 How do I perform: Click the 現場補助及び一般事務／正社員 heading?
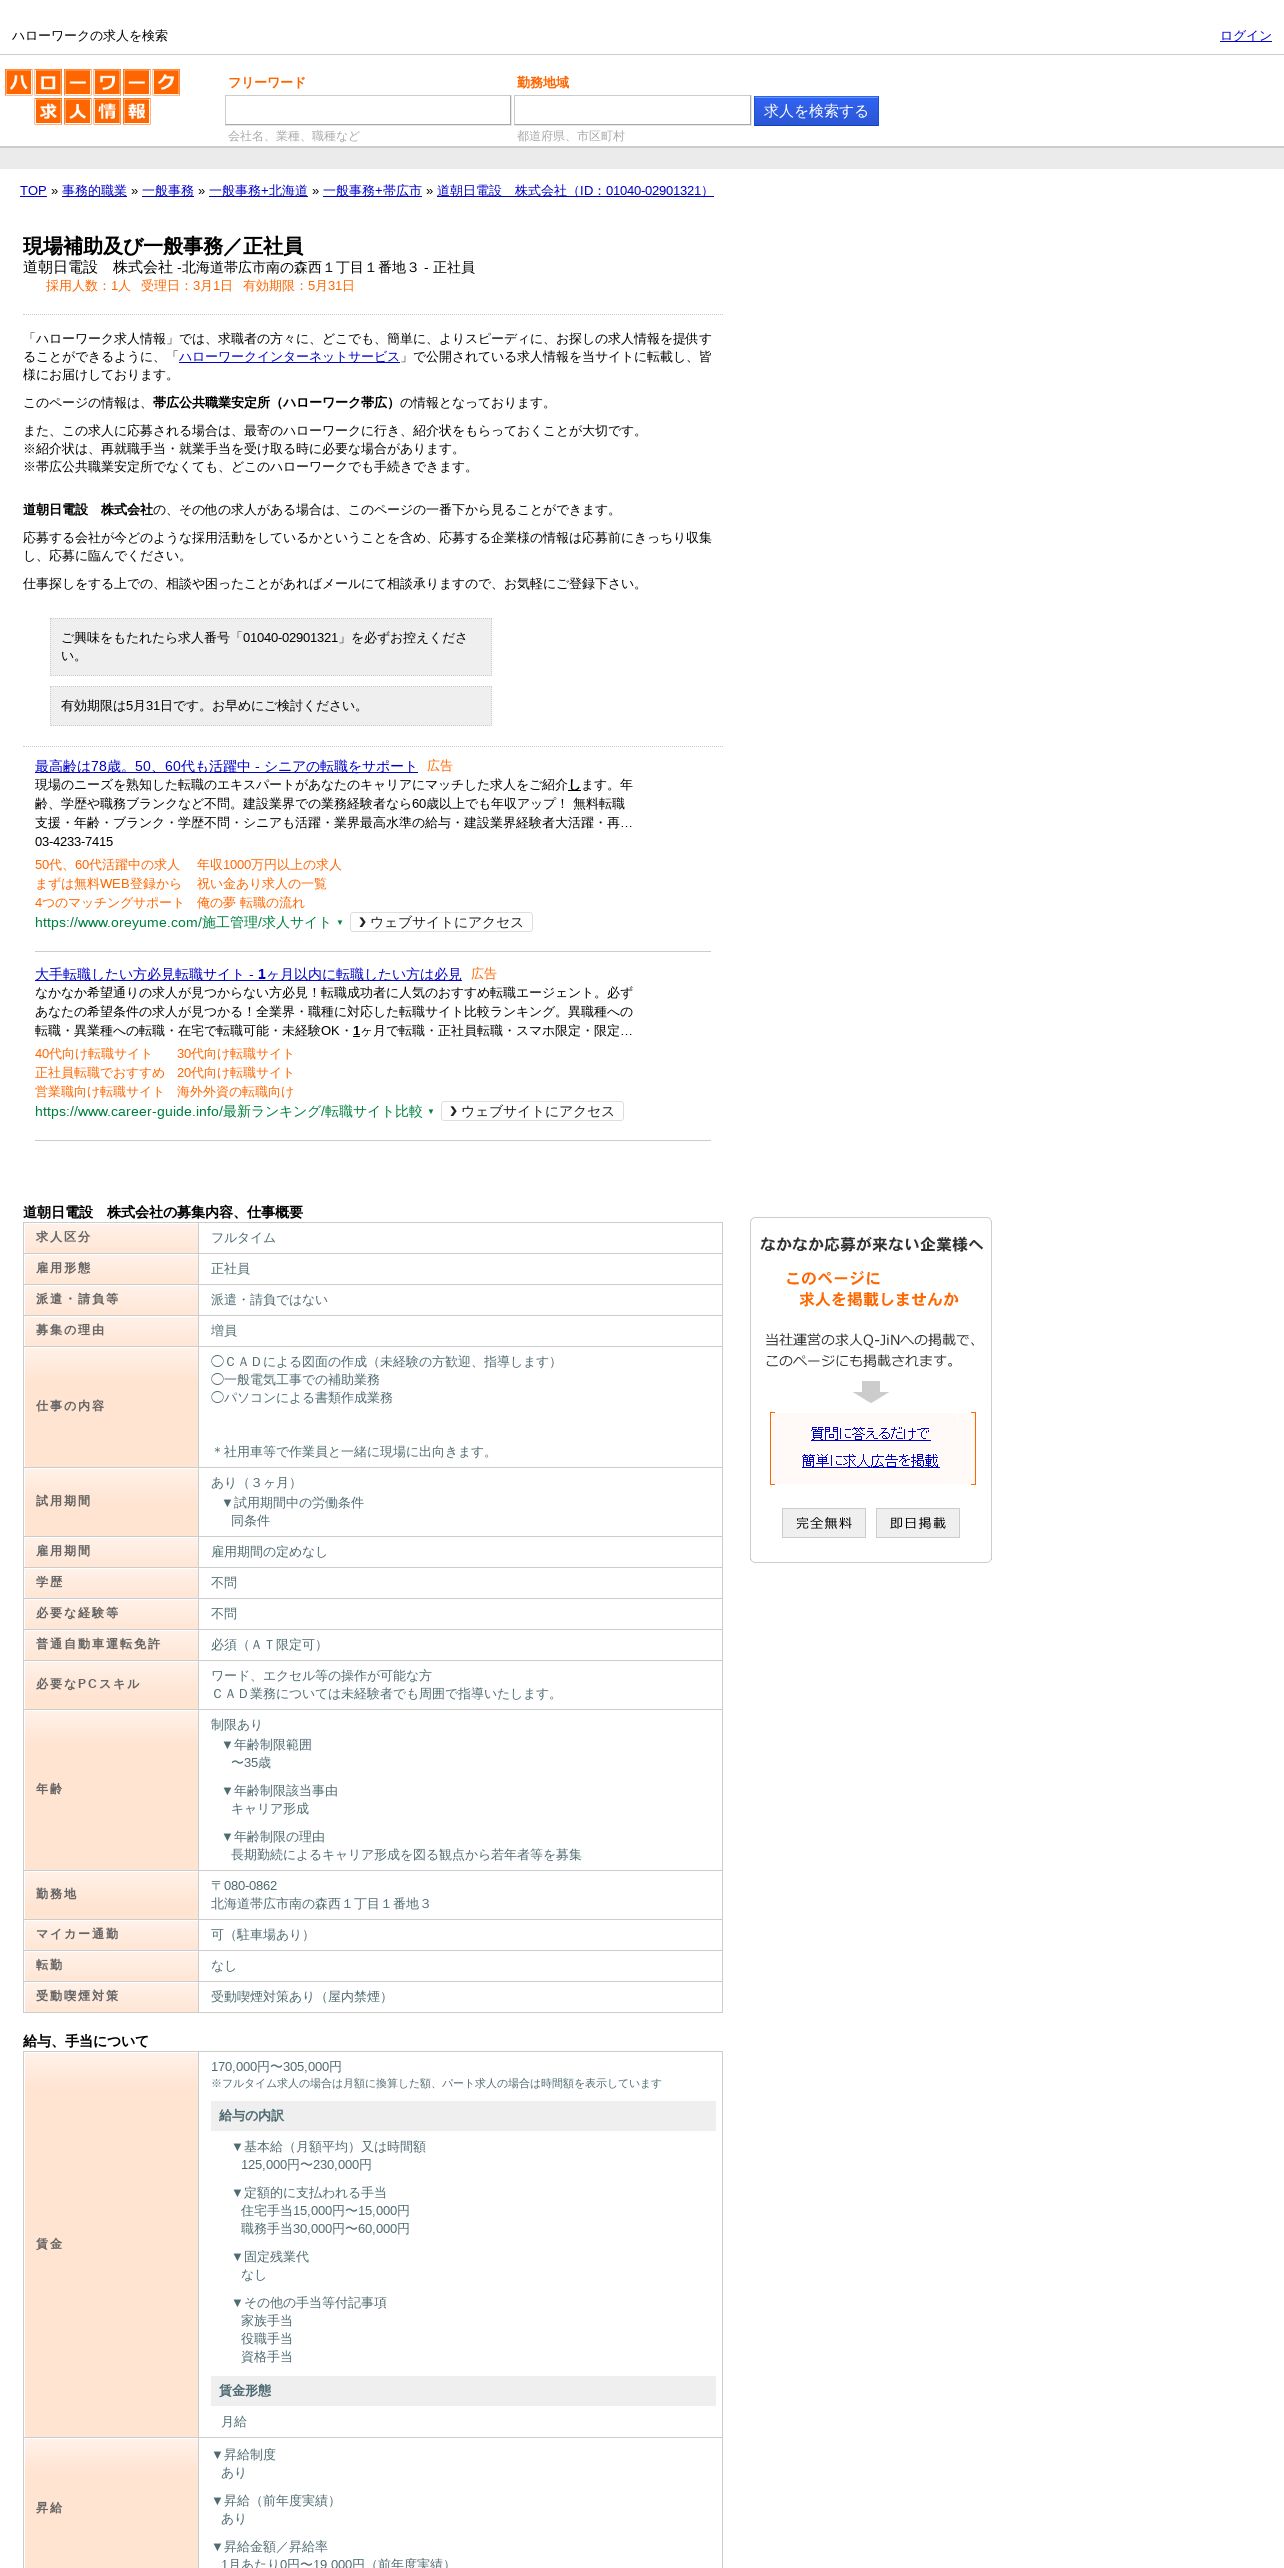coord(163,246)
